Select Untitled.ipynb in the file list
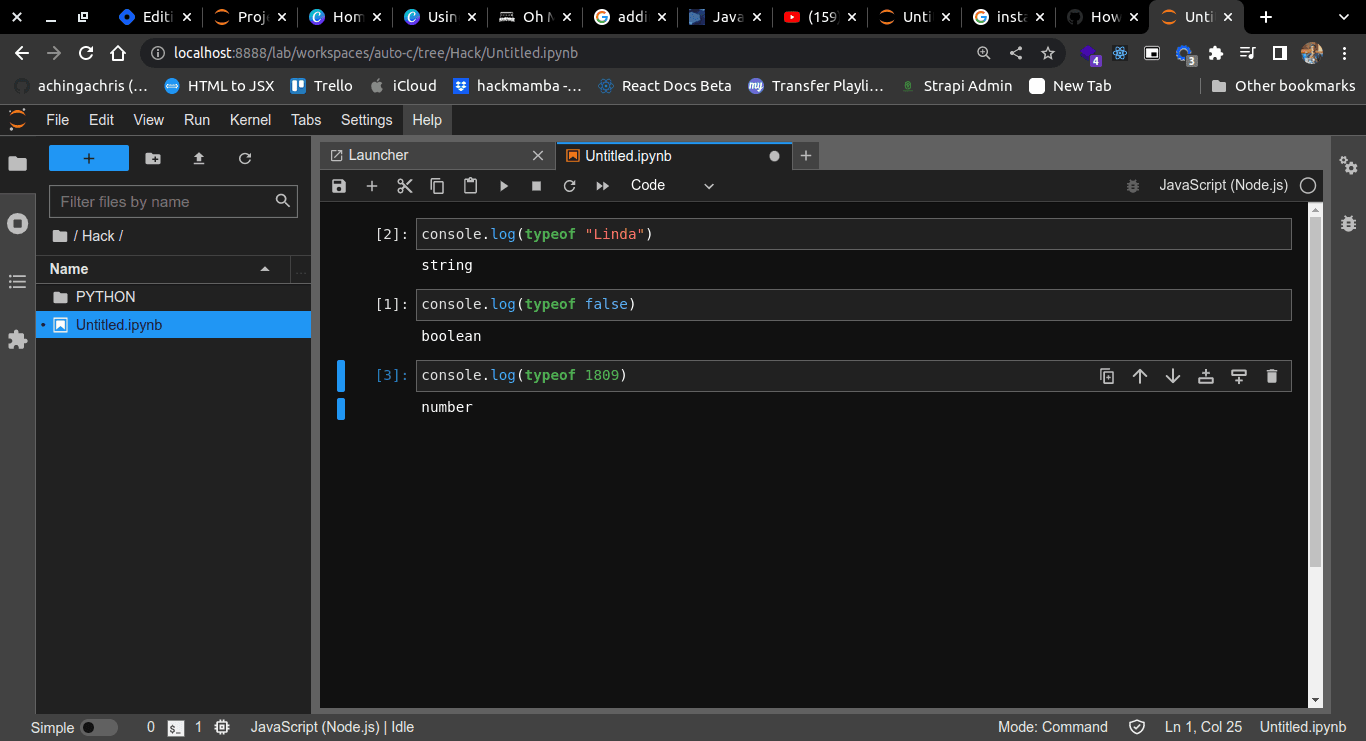Screen dimensions: 1366x741 point(173,325)
